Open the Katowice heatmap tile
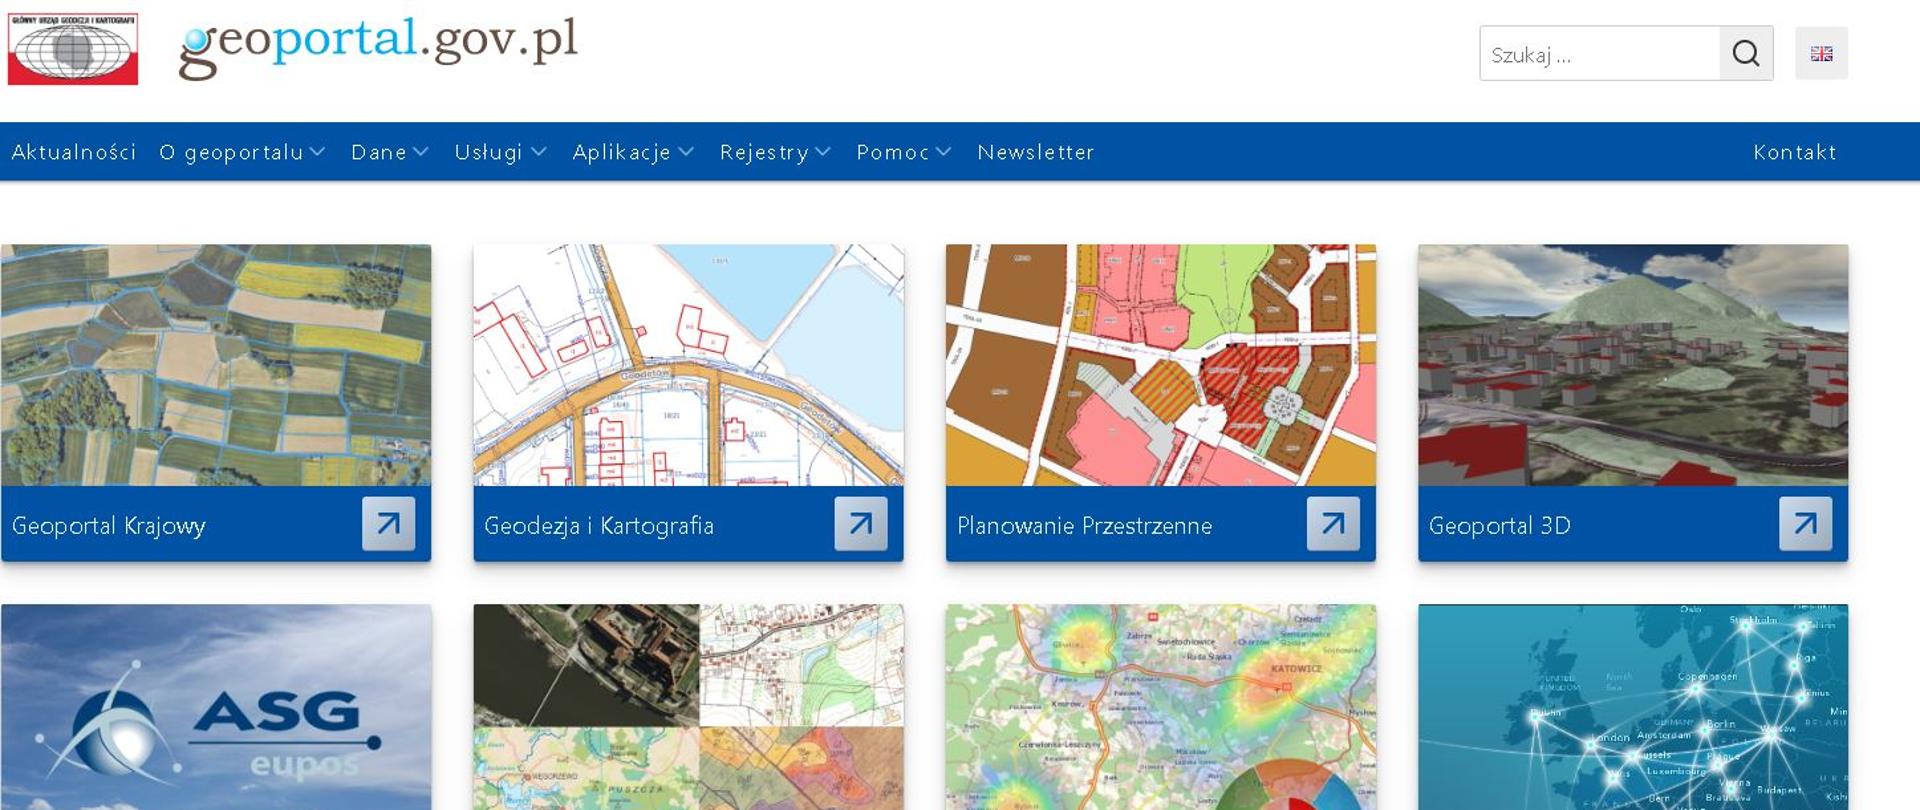The width and height of the screenshot is (1920, 810). [1161, 707]
